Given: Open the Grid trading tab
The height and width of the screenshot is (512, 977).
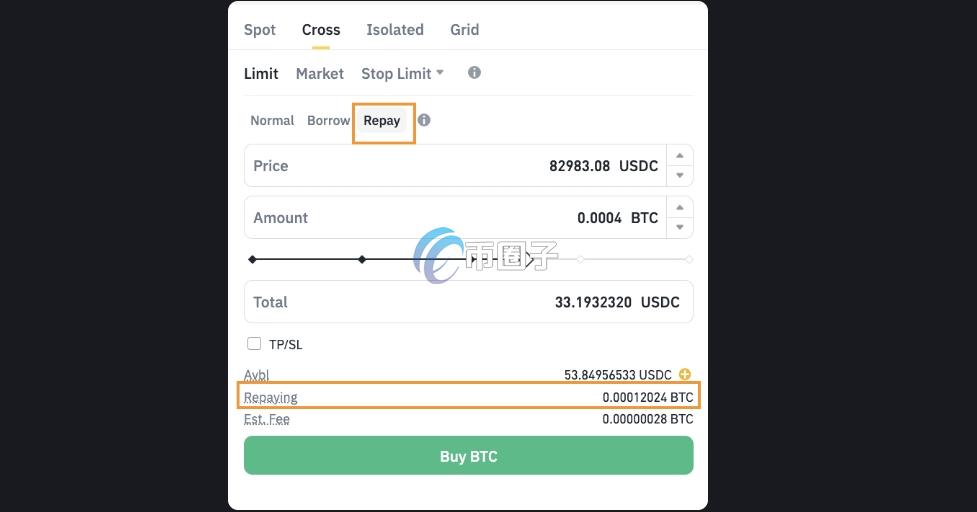Looking at the screenshot, I should tap(464, 30).
